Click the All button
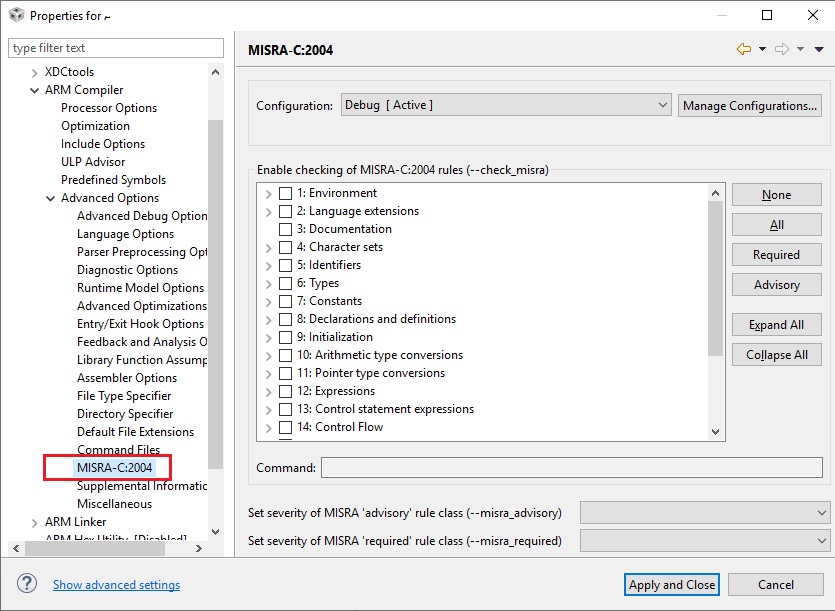835x611 pixels. (776, 225)
